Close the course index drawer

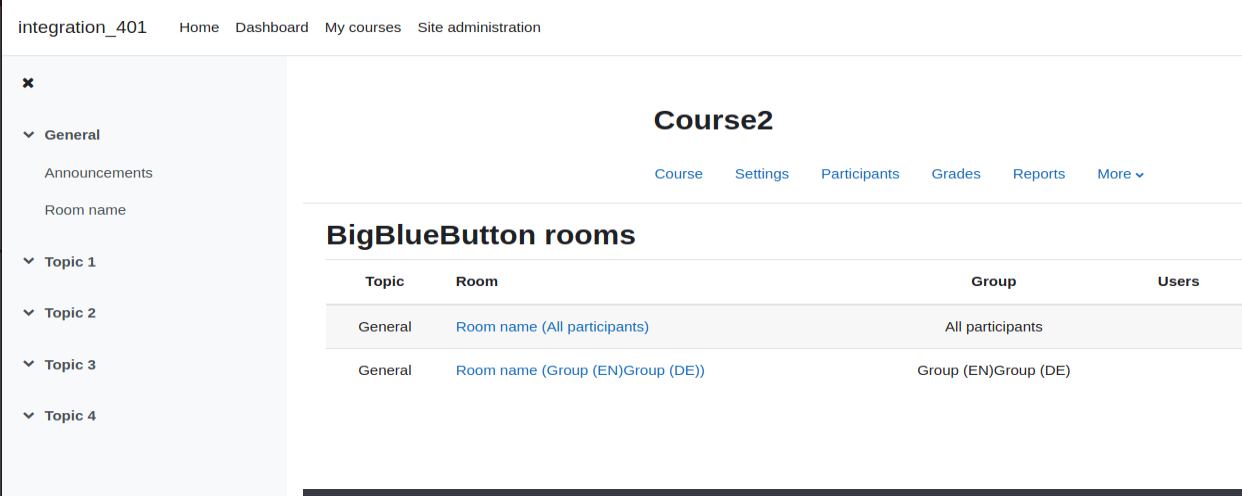(x=28, y=83)
